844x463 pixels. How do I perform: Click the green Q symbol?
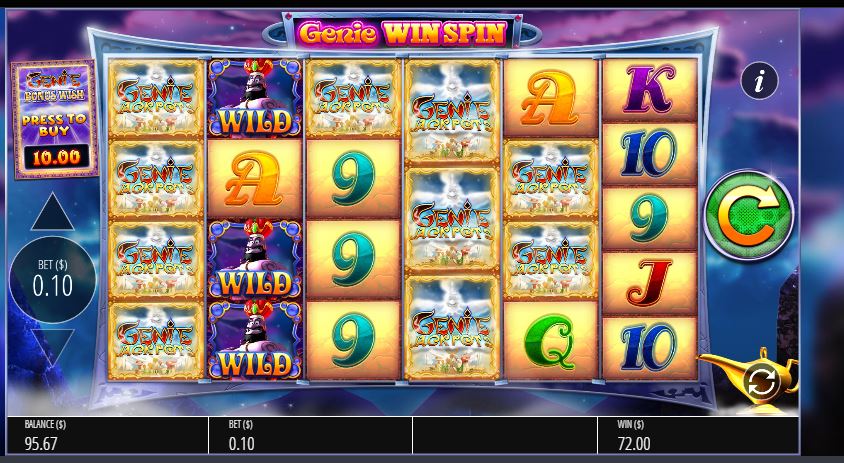click(x=550, y=341)
